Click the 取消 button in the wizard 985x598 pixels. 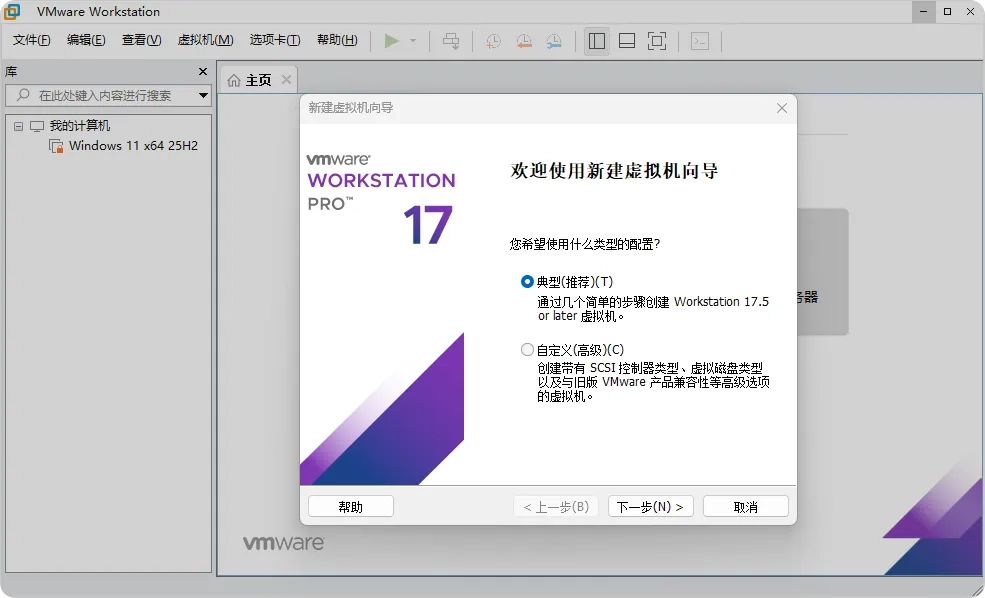[x=746, y=506]
